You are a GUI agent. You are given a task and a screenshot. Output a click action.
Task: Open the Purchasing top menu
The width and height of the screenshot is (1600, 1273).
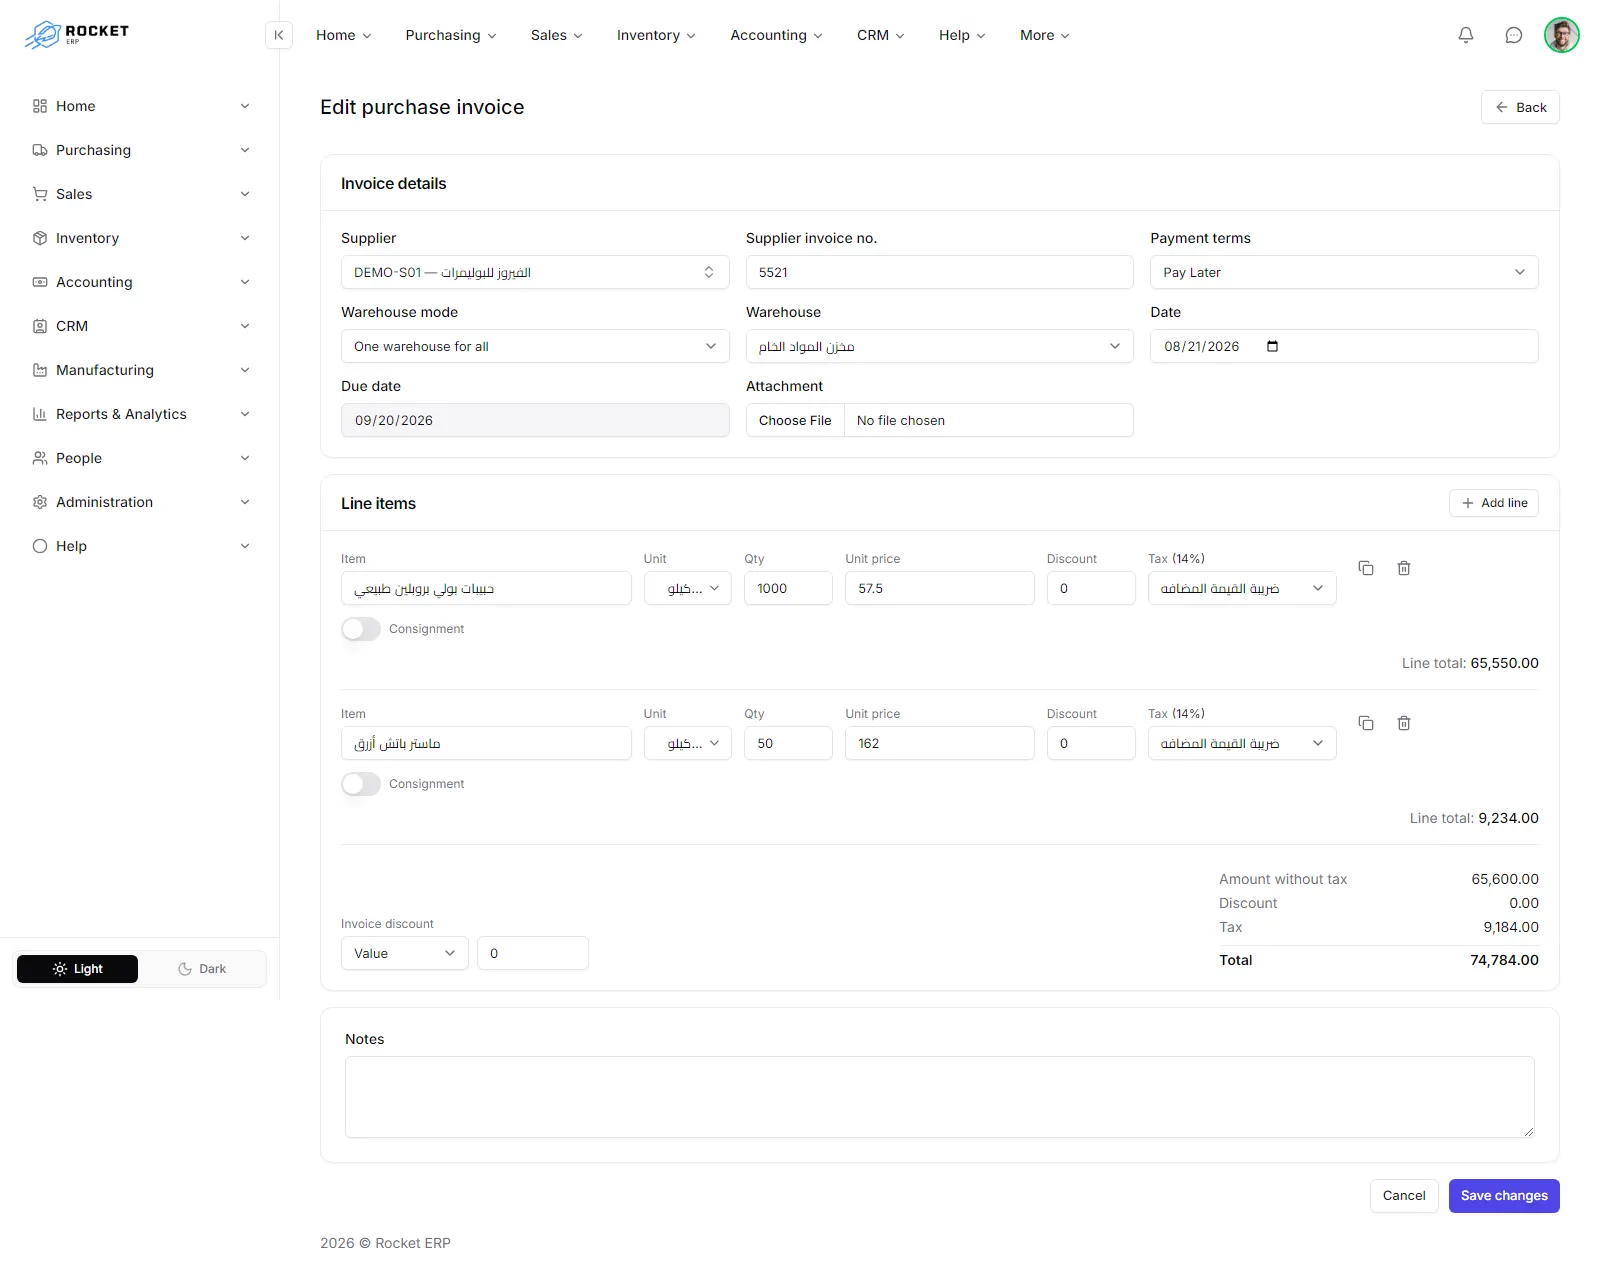[451, 35]
